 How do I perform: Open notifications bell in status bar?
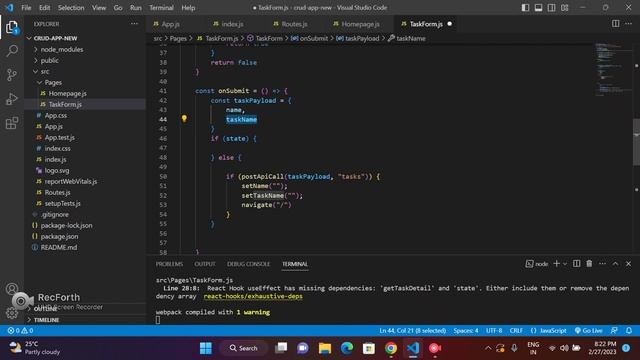click(x=629, y=331)
